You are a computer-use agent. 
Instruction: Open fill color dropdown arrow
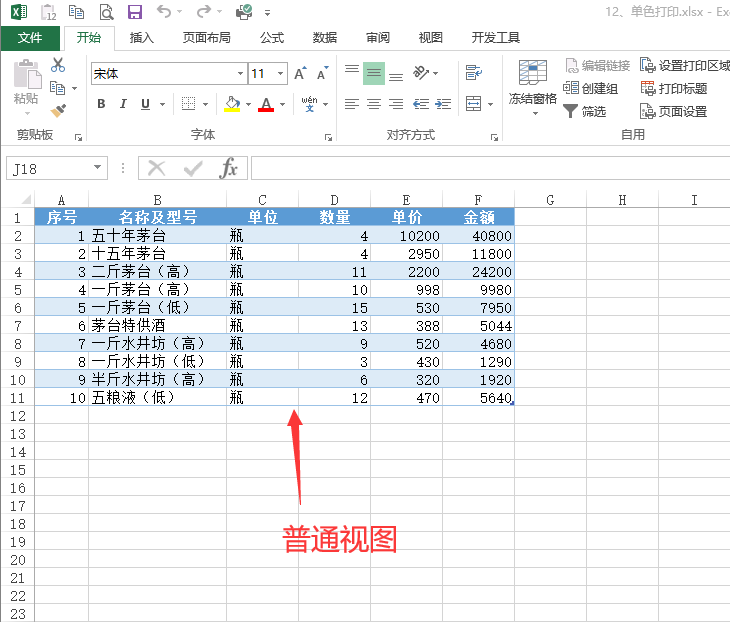click(249, 104)
